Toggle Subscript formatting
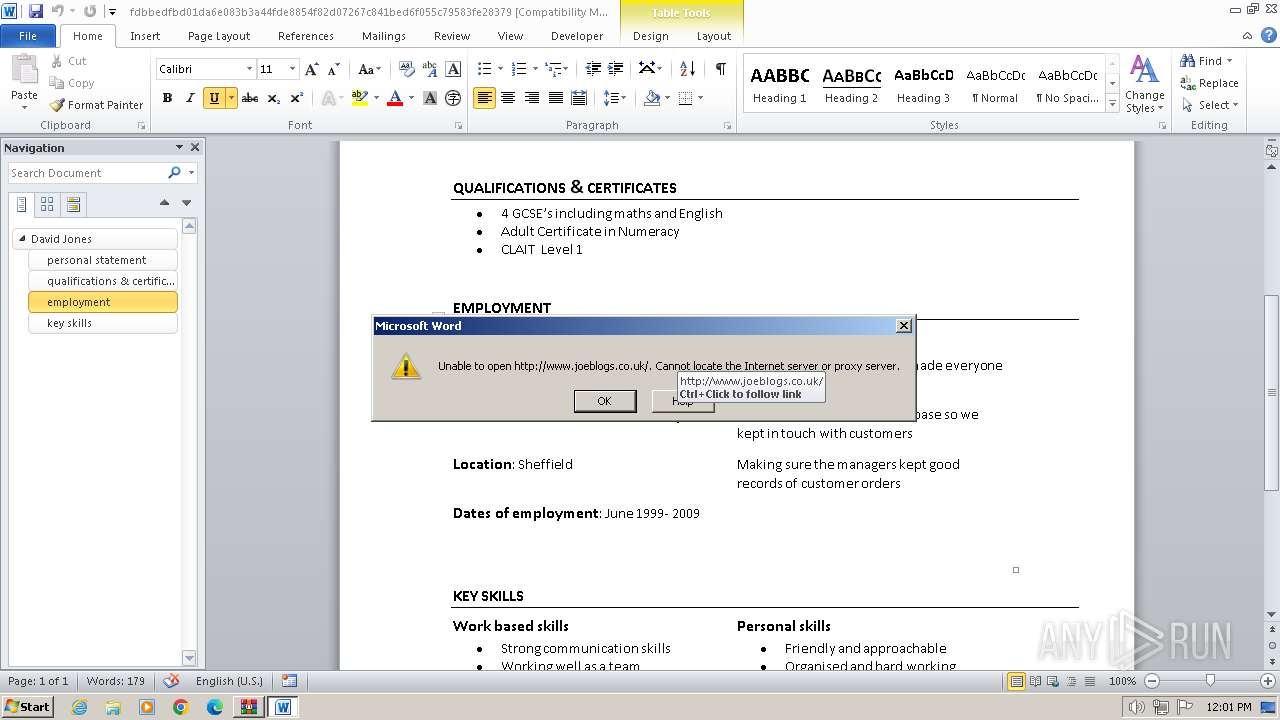 (x=273, y=98)
